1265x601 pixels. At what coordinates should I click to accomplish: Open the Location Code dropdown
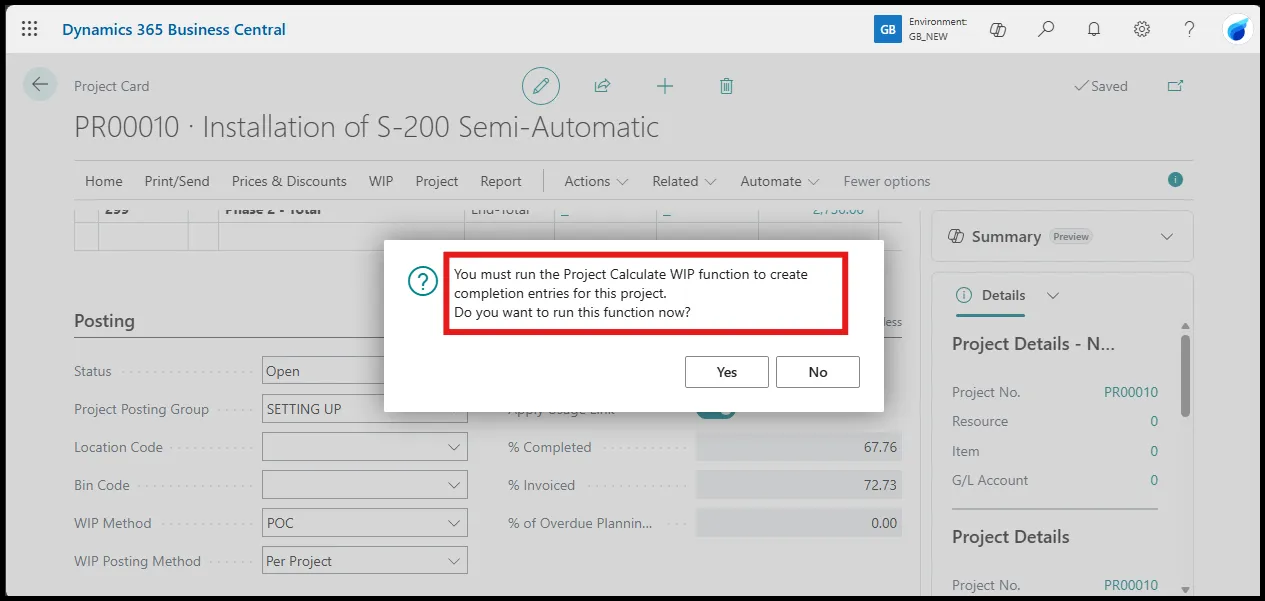click(x=454, y=447)
